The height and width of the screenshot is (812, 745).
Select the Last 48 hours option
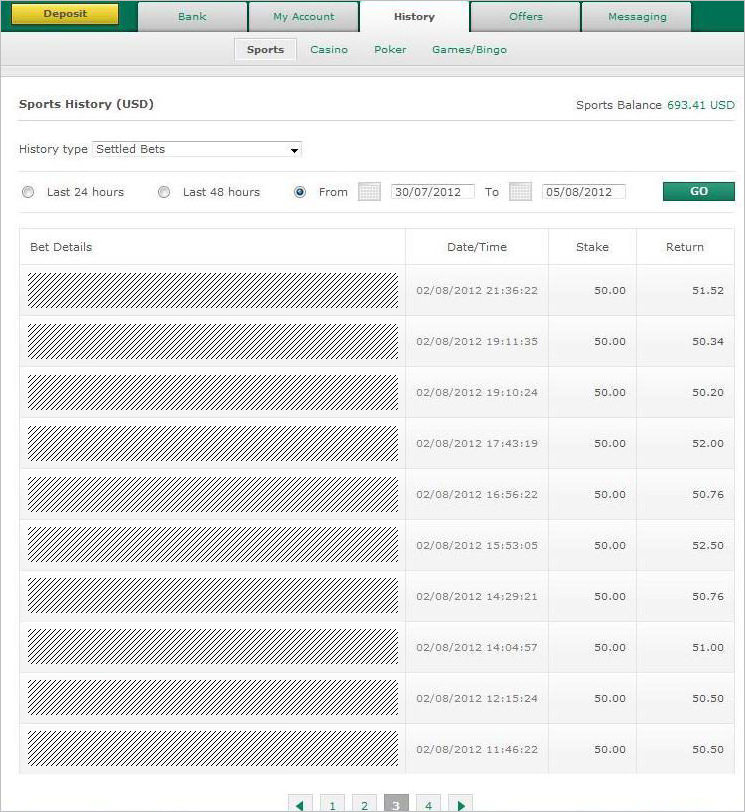pos(164,192)
